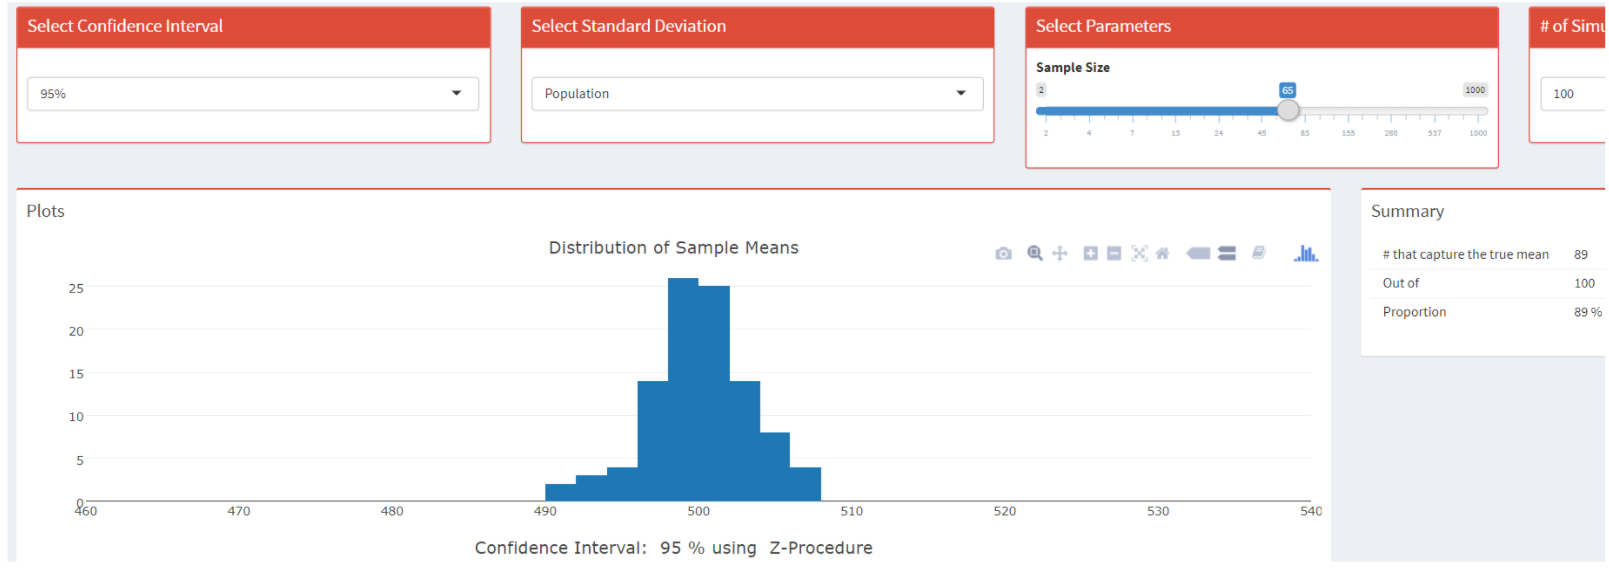Click the y-axis tick label 25
The height and width of the screenshot is (580, 1609).
(x=76, y=288)
